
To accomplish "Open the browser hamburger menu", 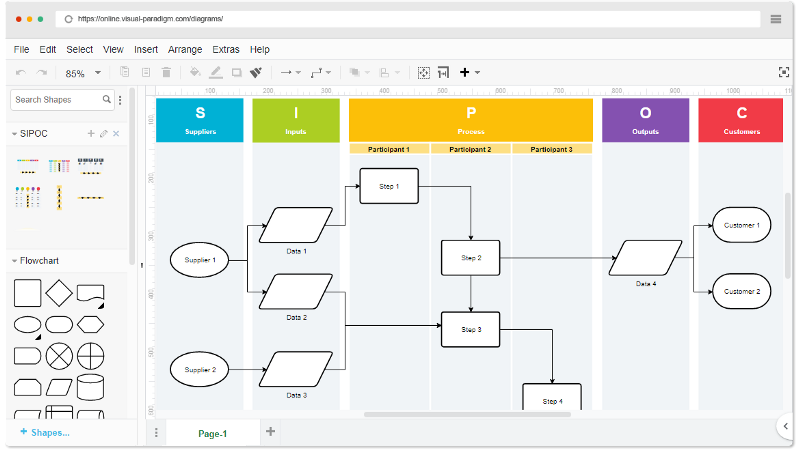I will tap(776, 19).
